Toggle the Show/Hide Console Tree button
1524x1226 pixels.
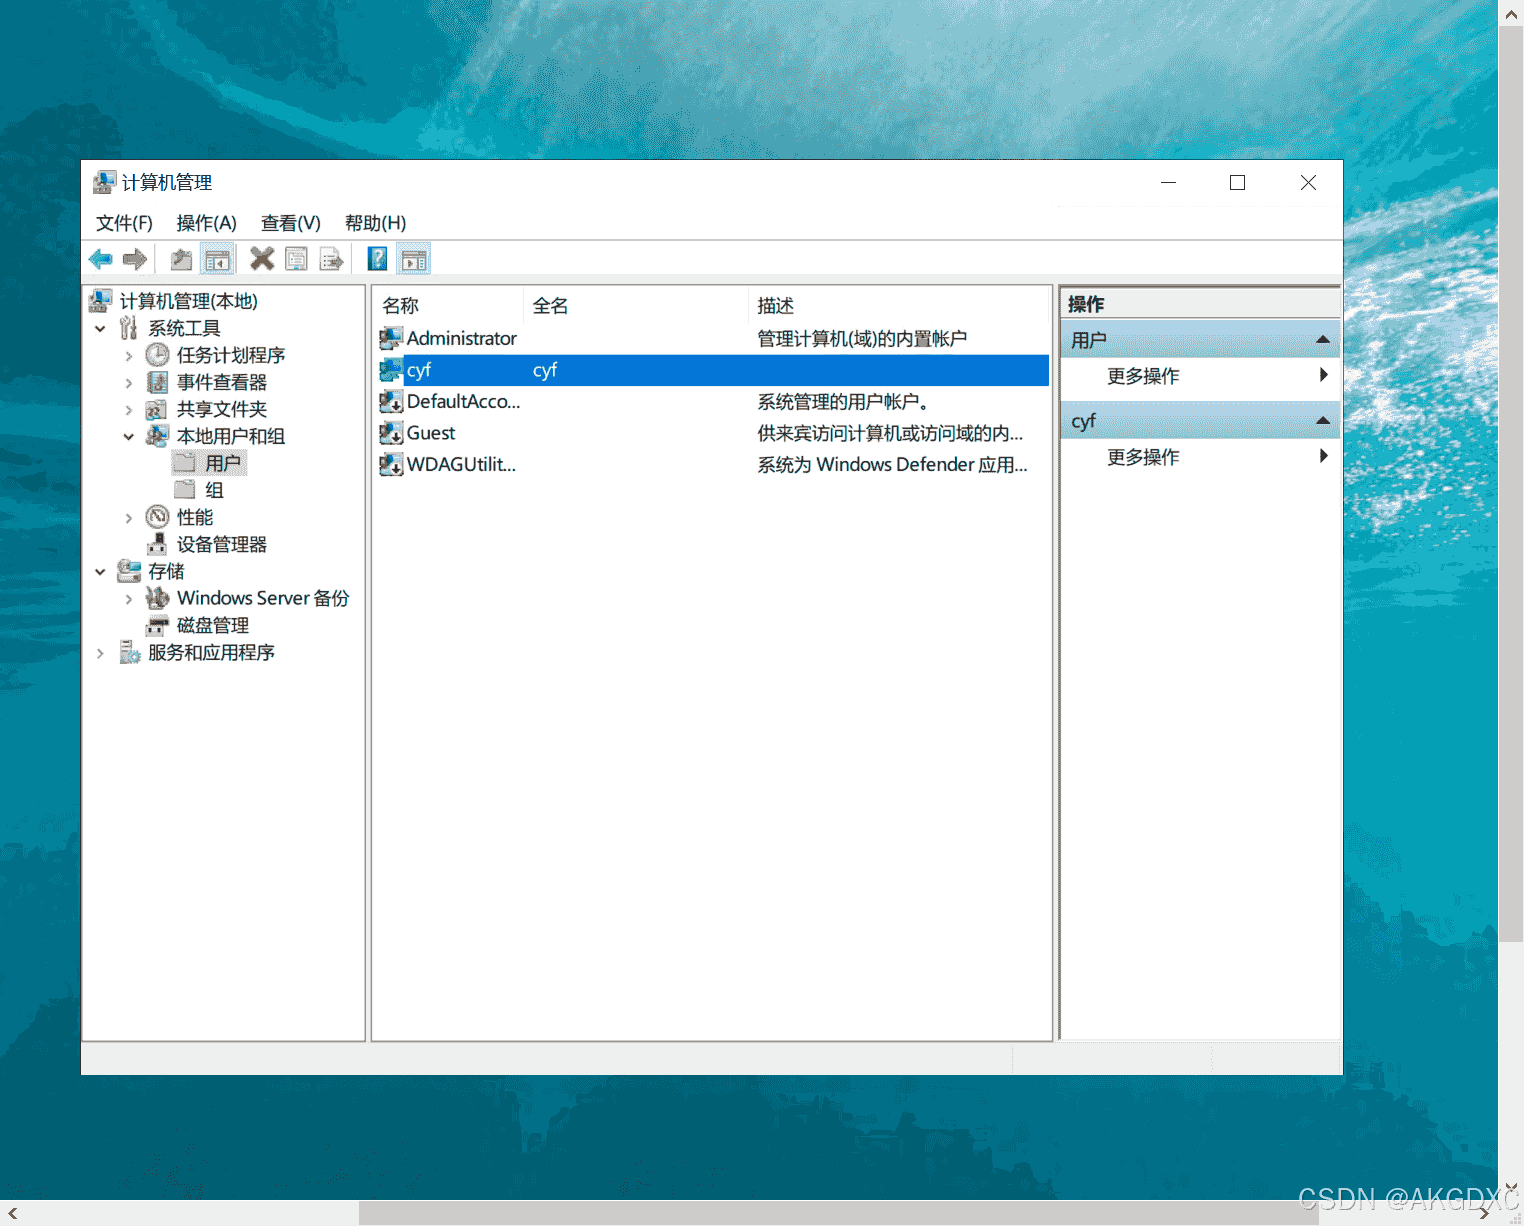tap(217, 260)
